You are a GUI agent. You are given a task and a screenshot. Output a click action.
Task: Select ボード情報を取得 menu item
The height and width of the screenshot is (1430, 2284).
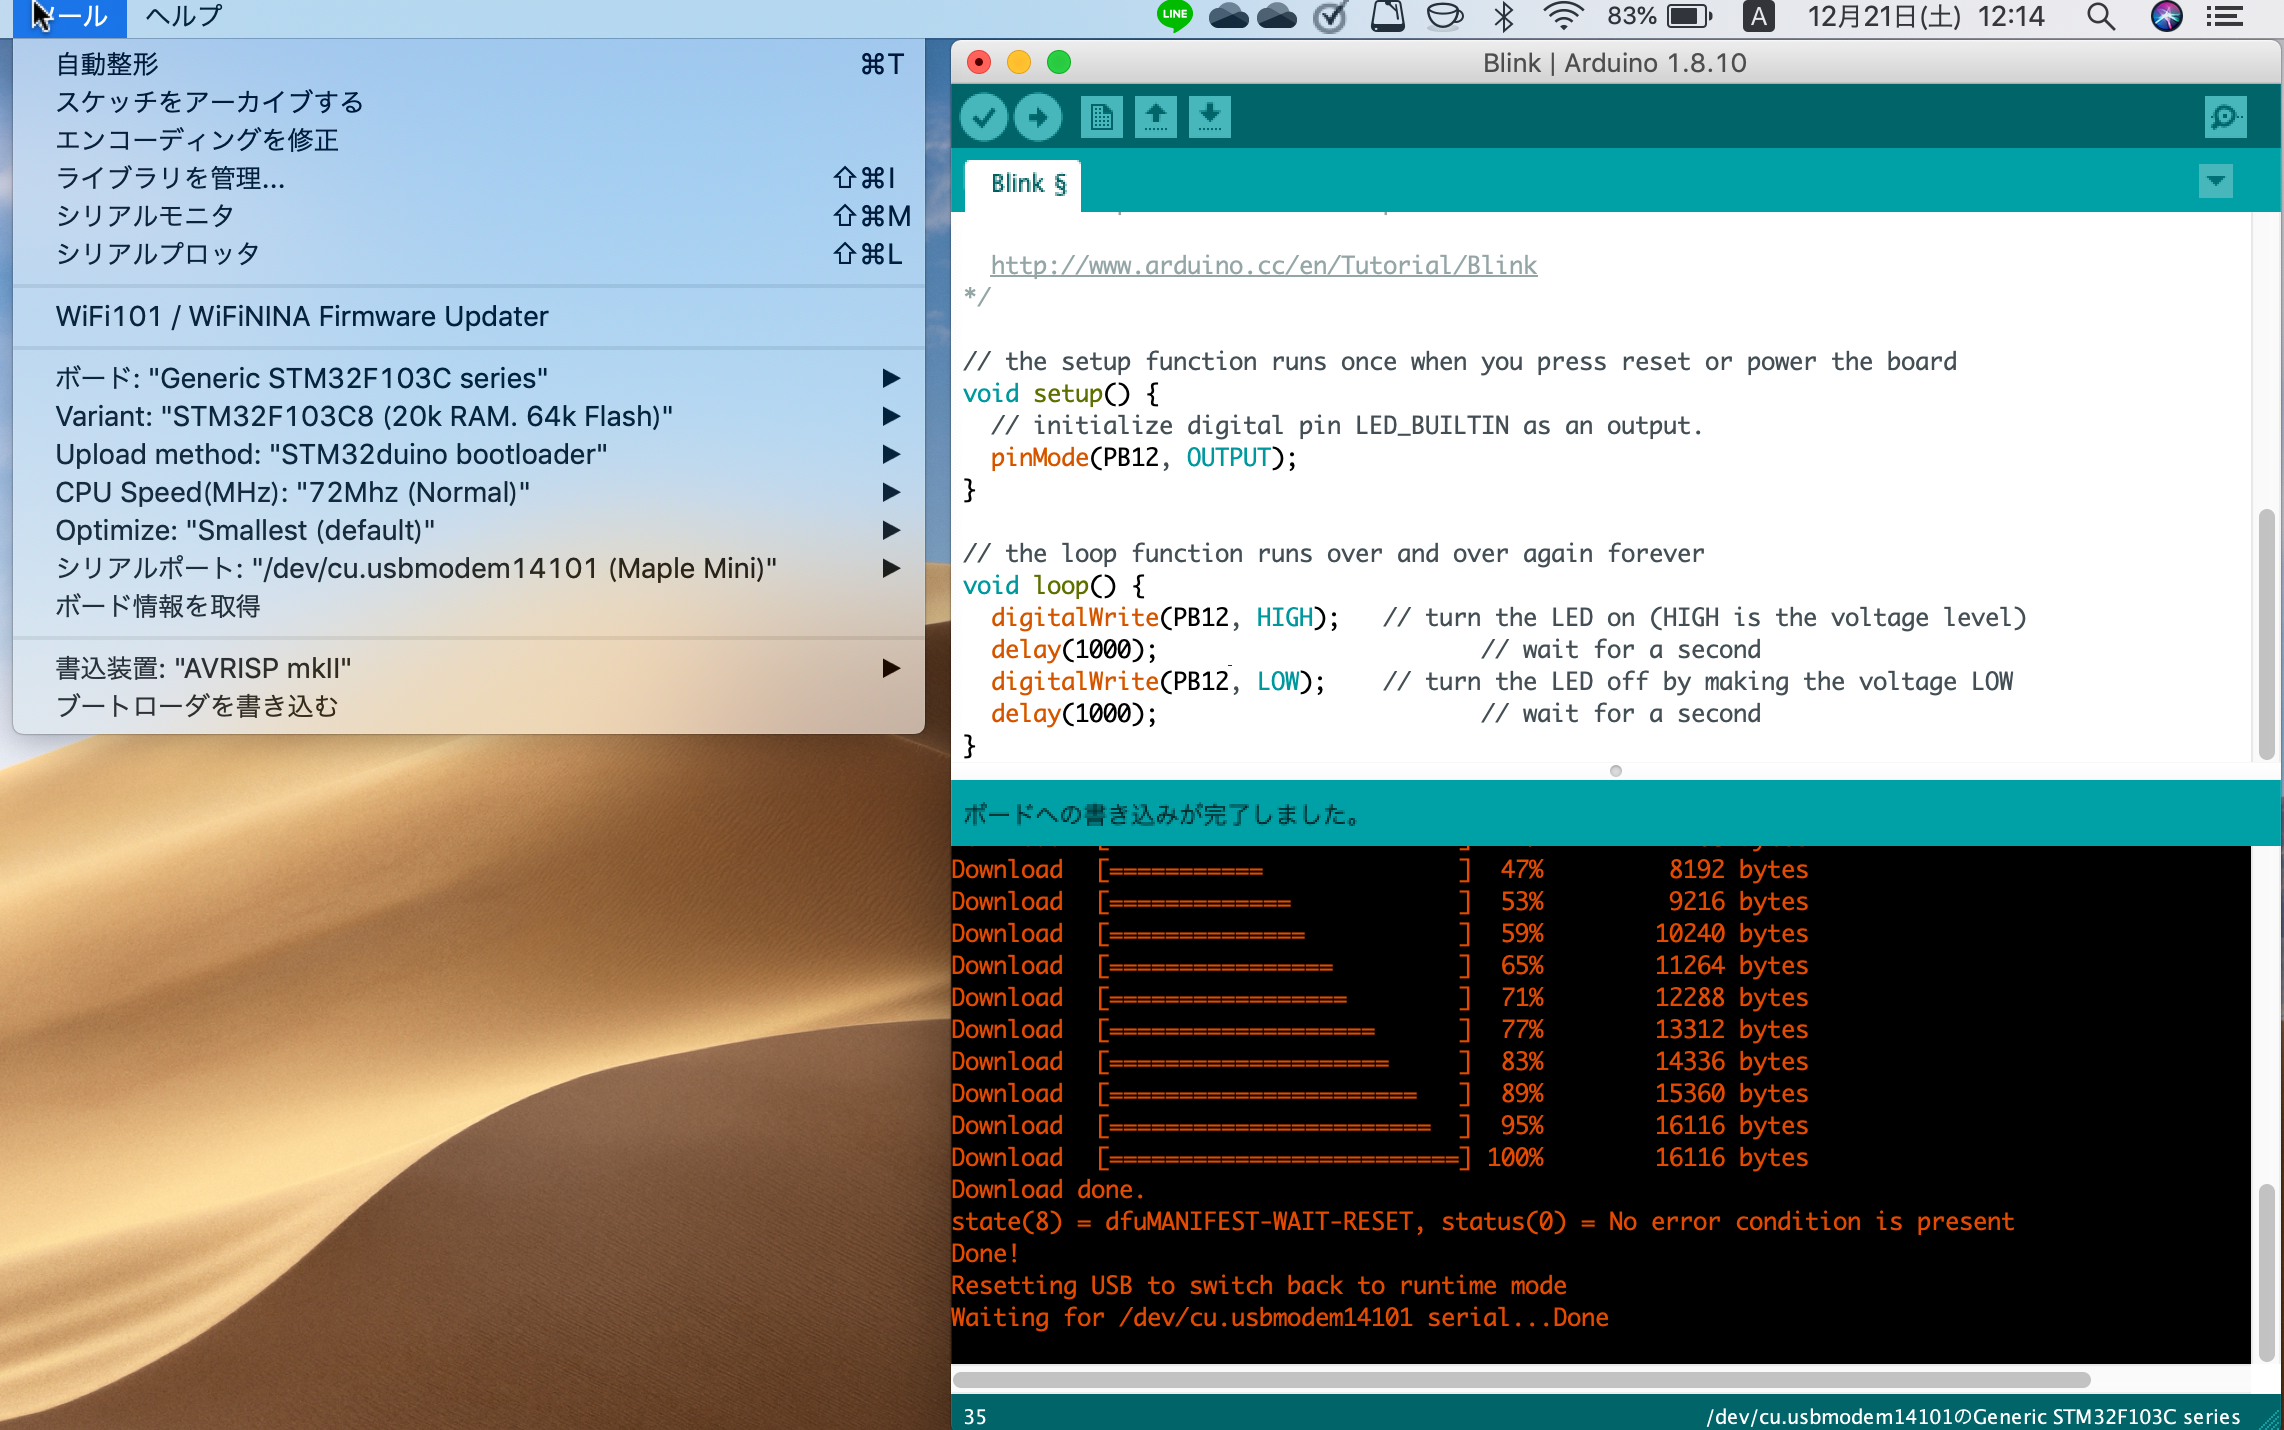469,606
